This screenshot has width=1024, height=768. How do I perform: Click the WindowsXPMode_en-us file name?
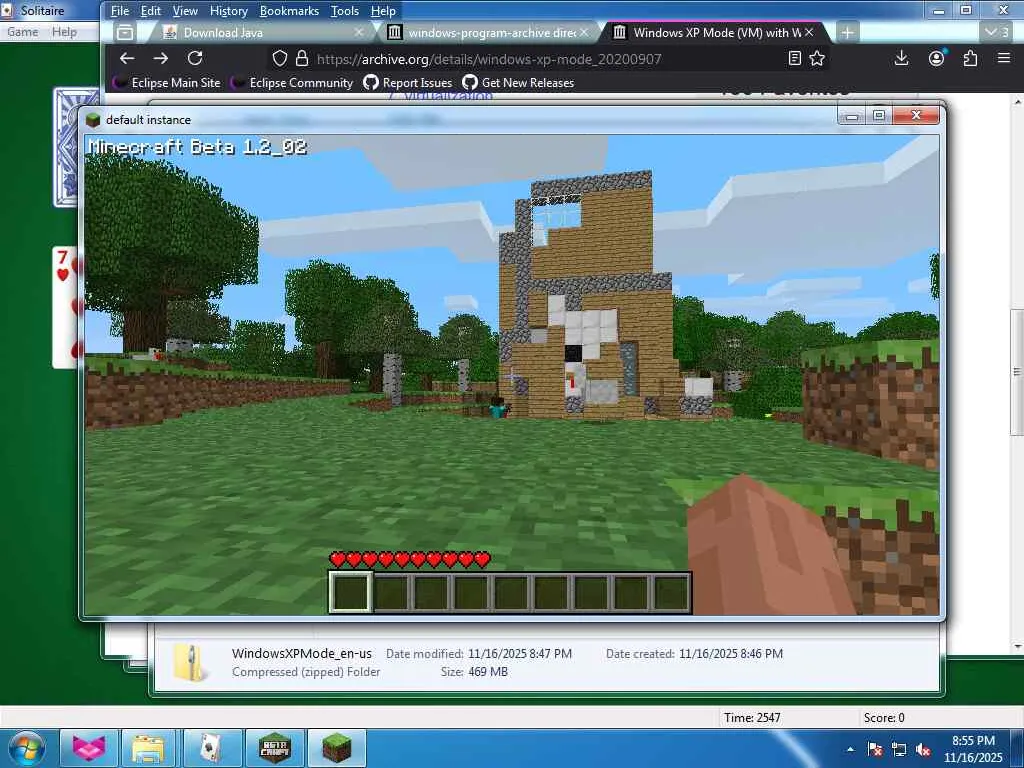pos(302,653)
